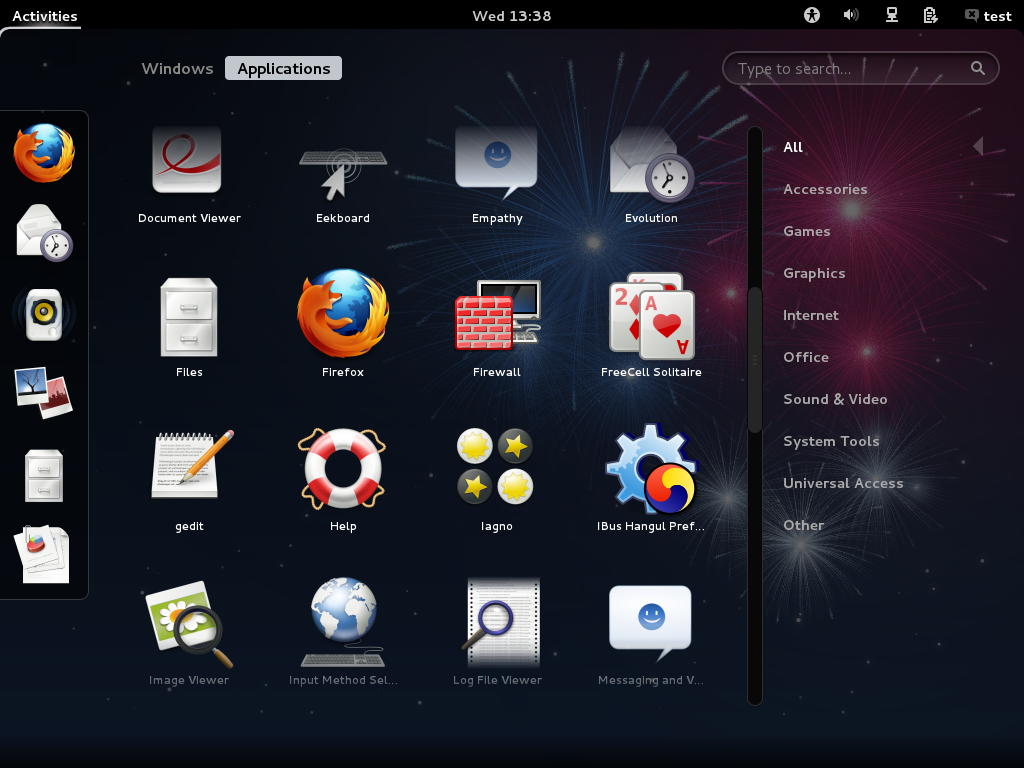1024x768 pixels.
Task: Click the search magnifier icon
Action: [x=978, y=68]
